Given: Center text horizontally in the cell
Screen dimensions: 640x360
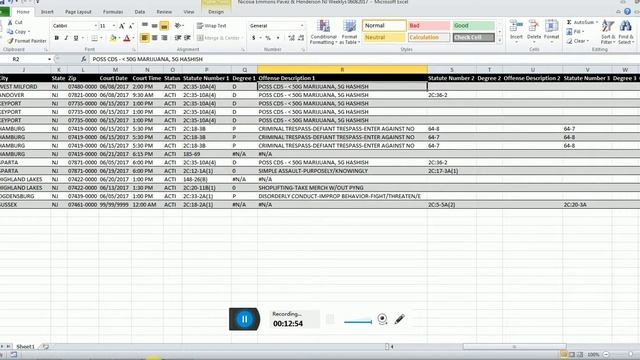Looking at the screenshot, I should point(154,38).
